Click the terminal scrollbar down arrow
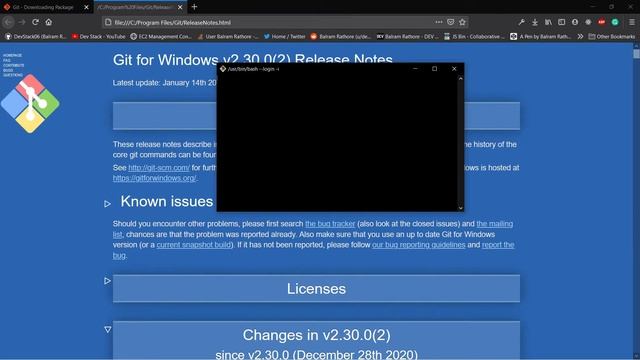 [x=460, y=208]
